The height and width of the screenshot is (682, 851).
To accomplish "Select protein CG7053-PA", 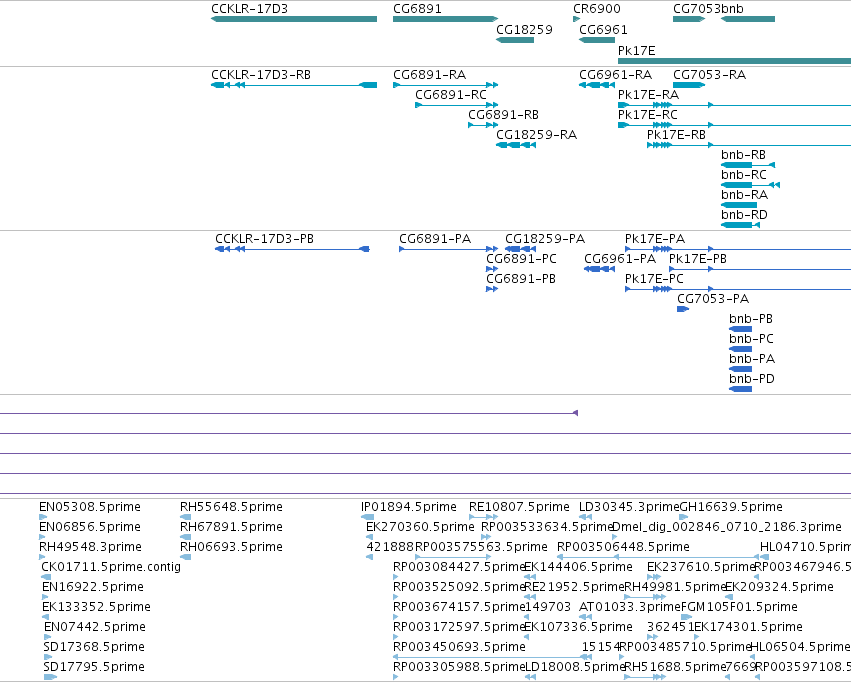I will tap(683, 309).
